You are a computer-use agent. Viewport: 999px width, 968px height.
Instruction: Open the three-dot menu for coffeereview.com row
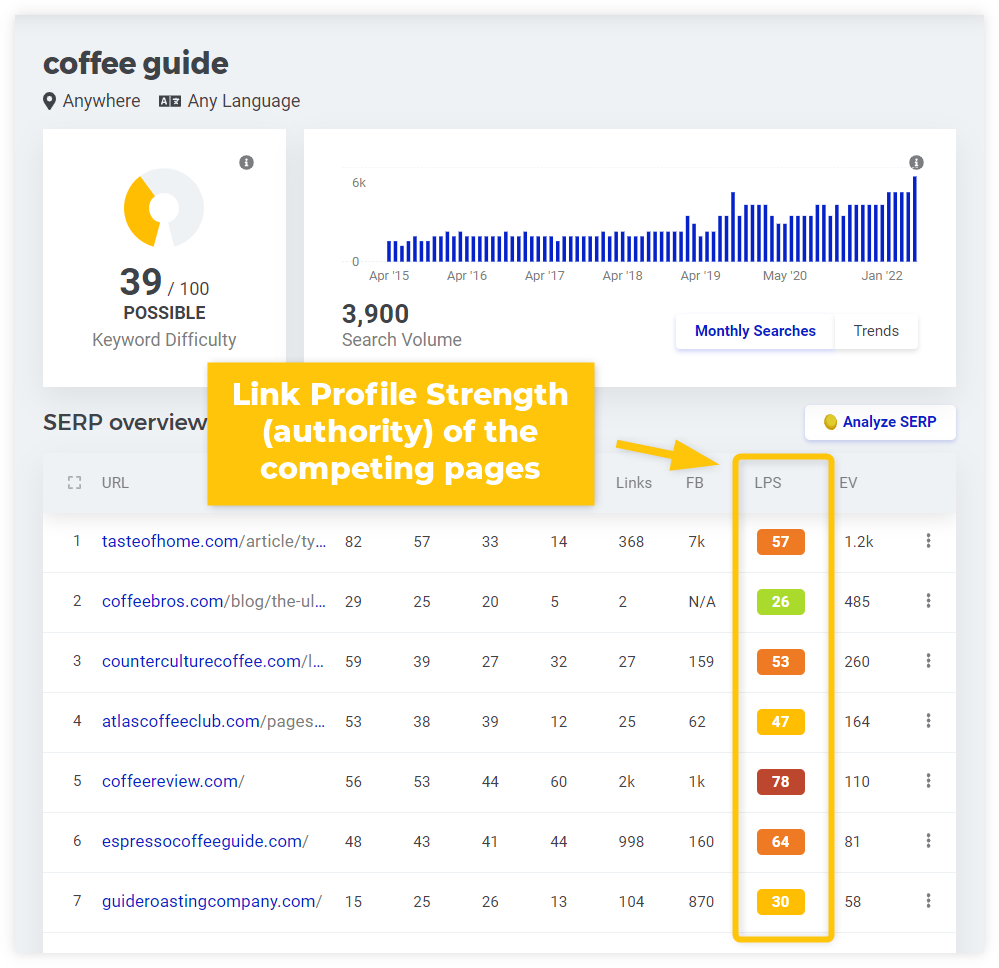pyautogui.click(x=928, y=781)
